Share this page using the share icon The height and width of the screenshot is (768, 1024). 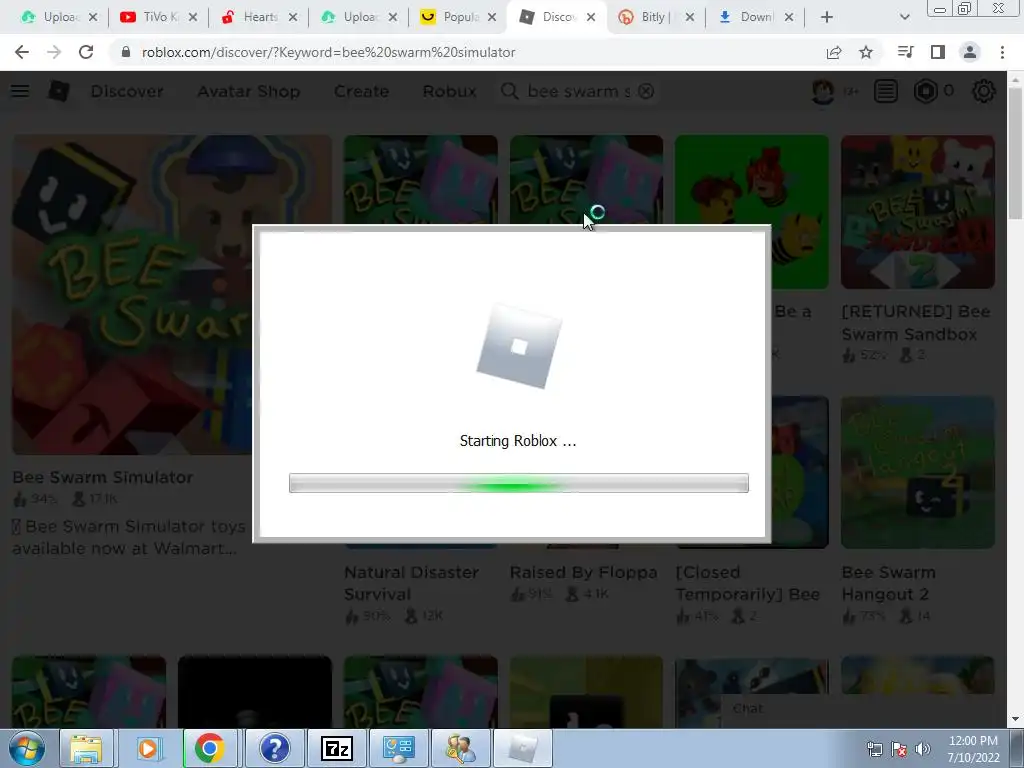click(834, 52)
